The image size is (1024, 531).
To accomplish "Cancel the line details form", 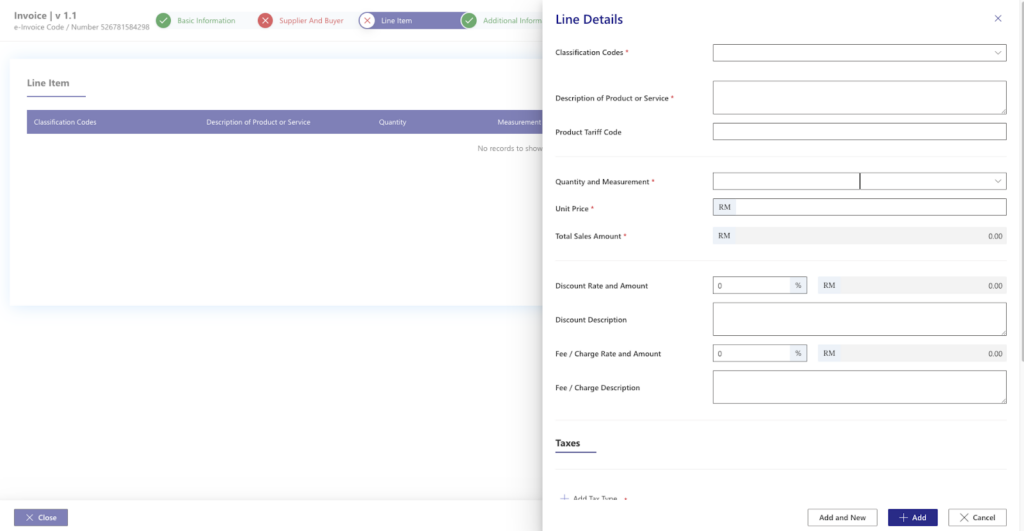I will pyautogui.click(x=977, y=517).
